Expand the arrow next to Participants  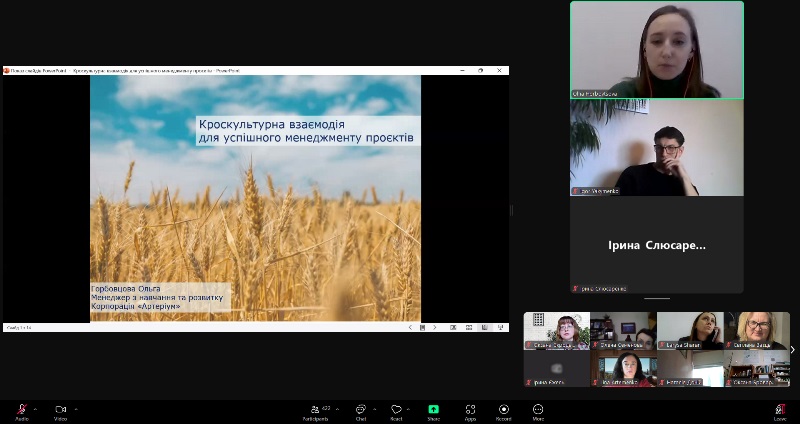339,408
